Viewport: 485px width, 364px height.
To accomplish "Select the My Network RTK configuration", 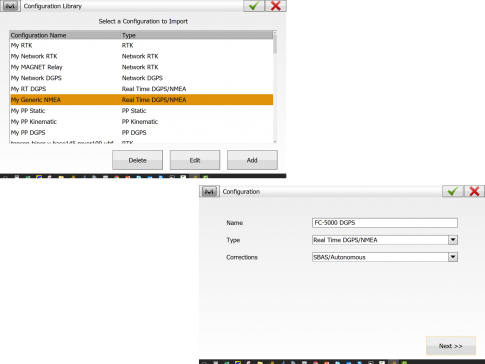I will pos(141,56).
